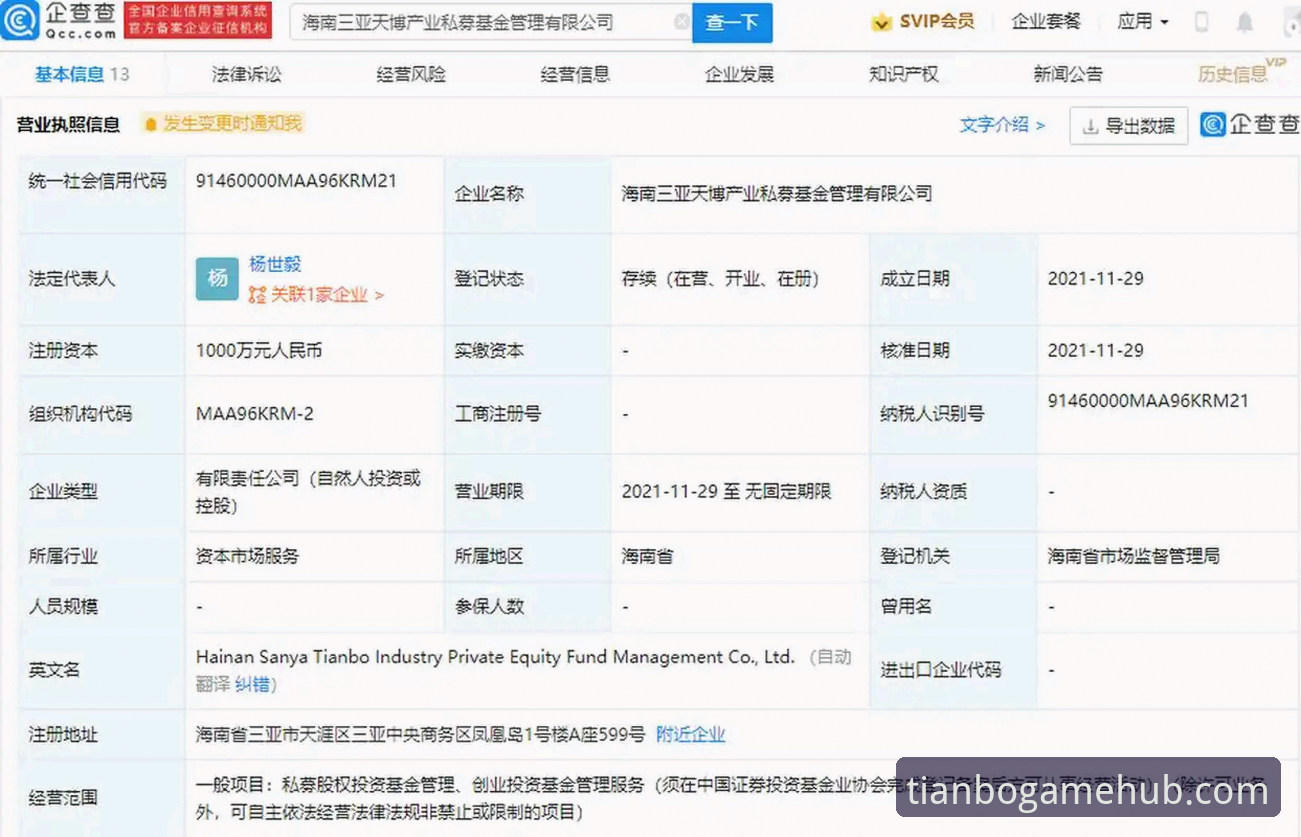This screenshot has height=837, width=1301.
Task: Click the 纠错 correction link
Action: 251,685
